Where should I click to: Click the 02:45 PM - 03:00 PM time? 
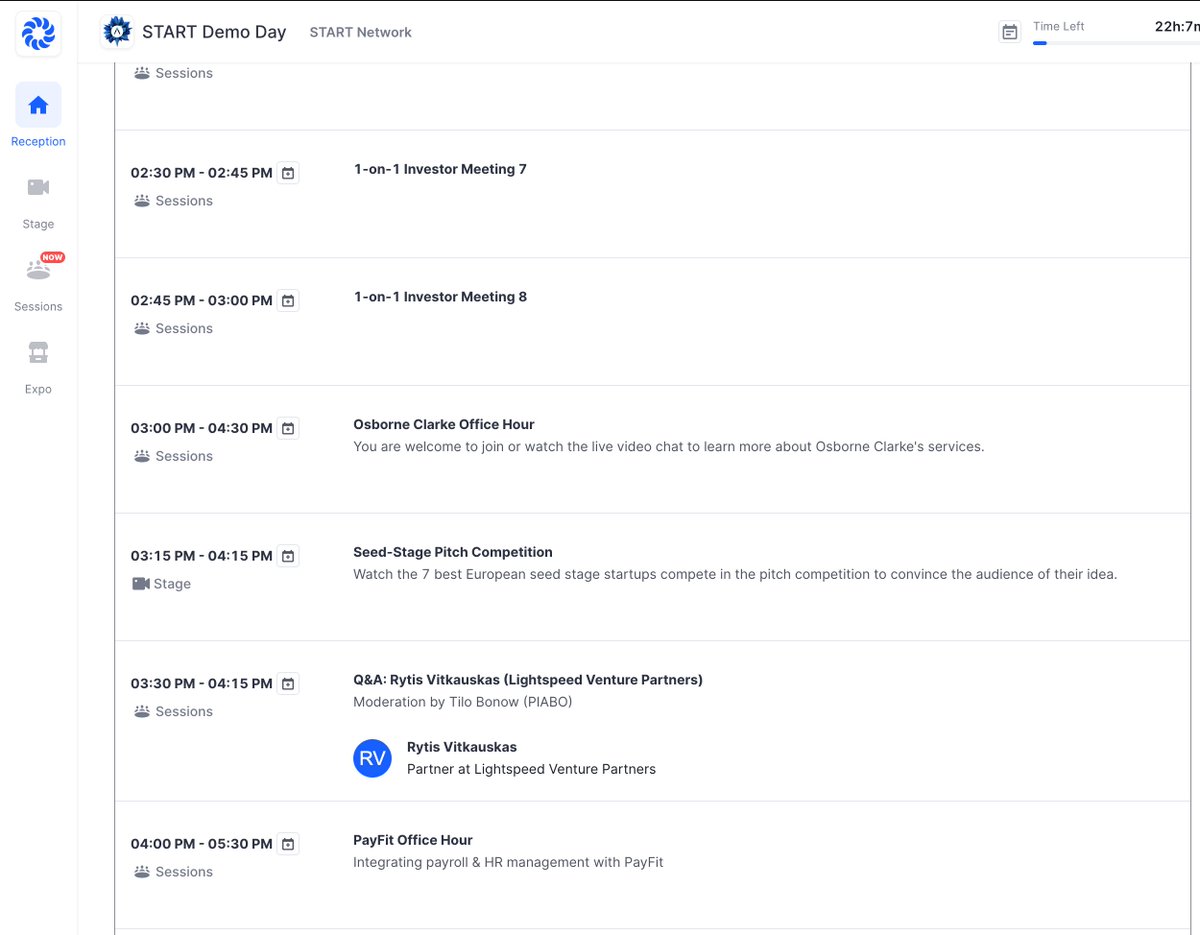coord(202,301)
